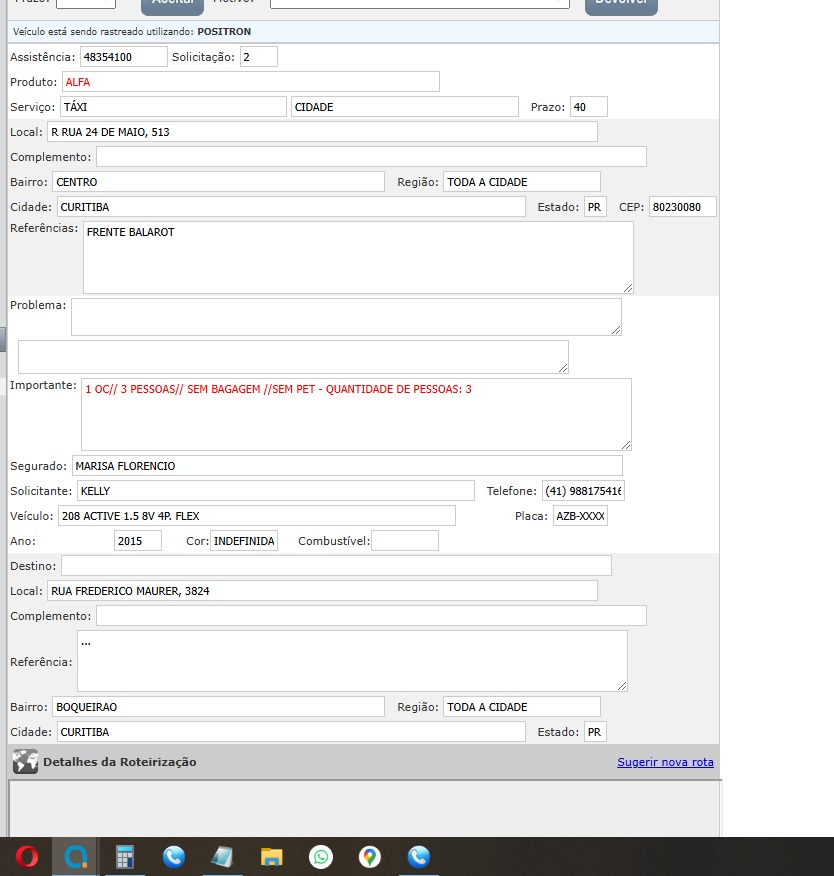Click the Cidade field below Bairro BOQUEIRAO
Image resolution: width=834 pixels, height=876 pixels.
291,732
